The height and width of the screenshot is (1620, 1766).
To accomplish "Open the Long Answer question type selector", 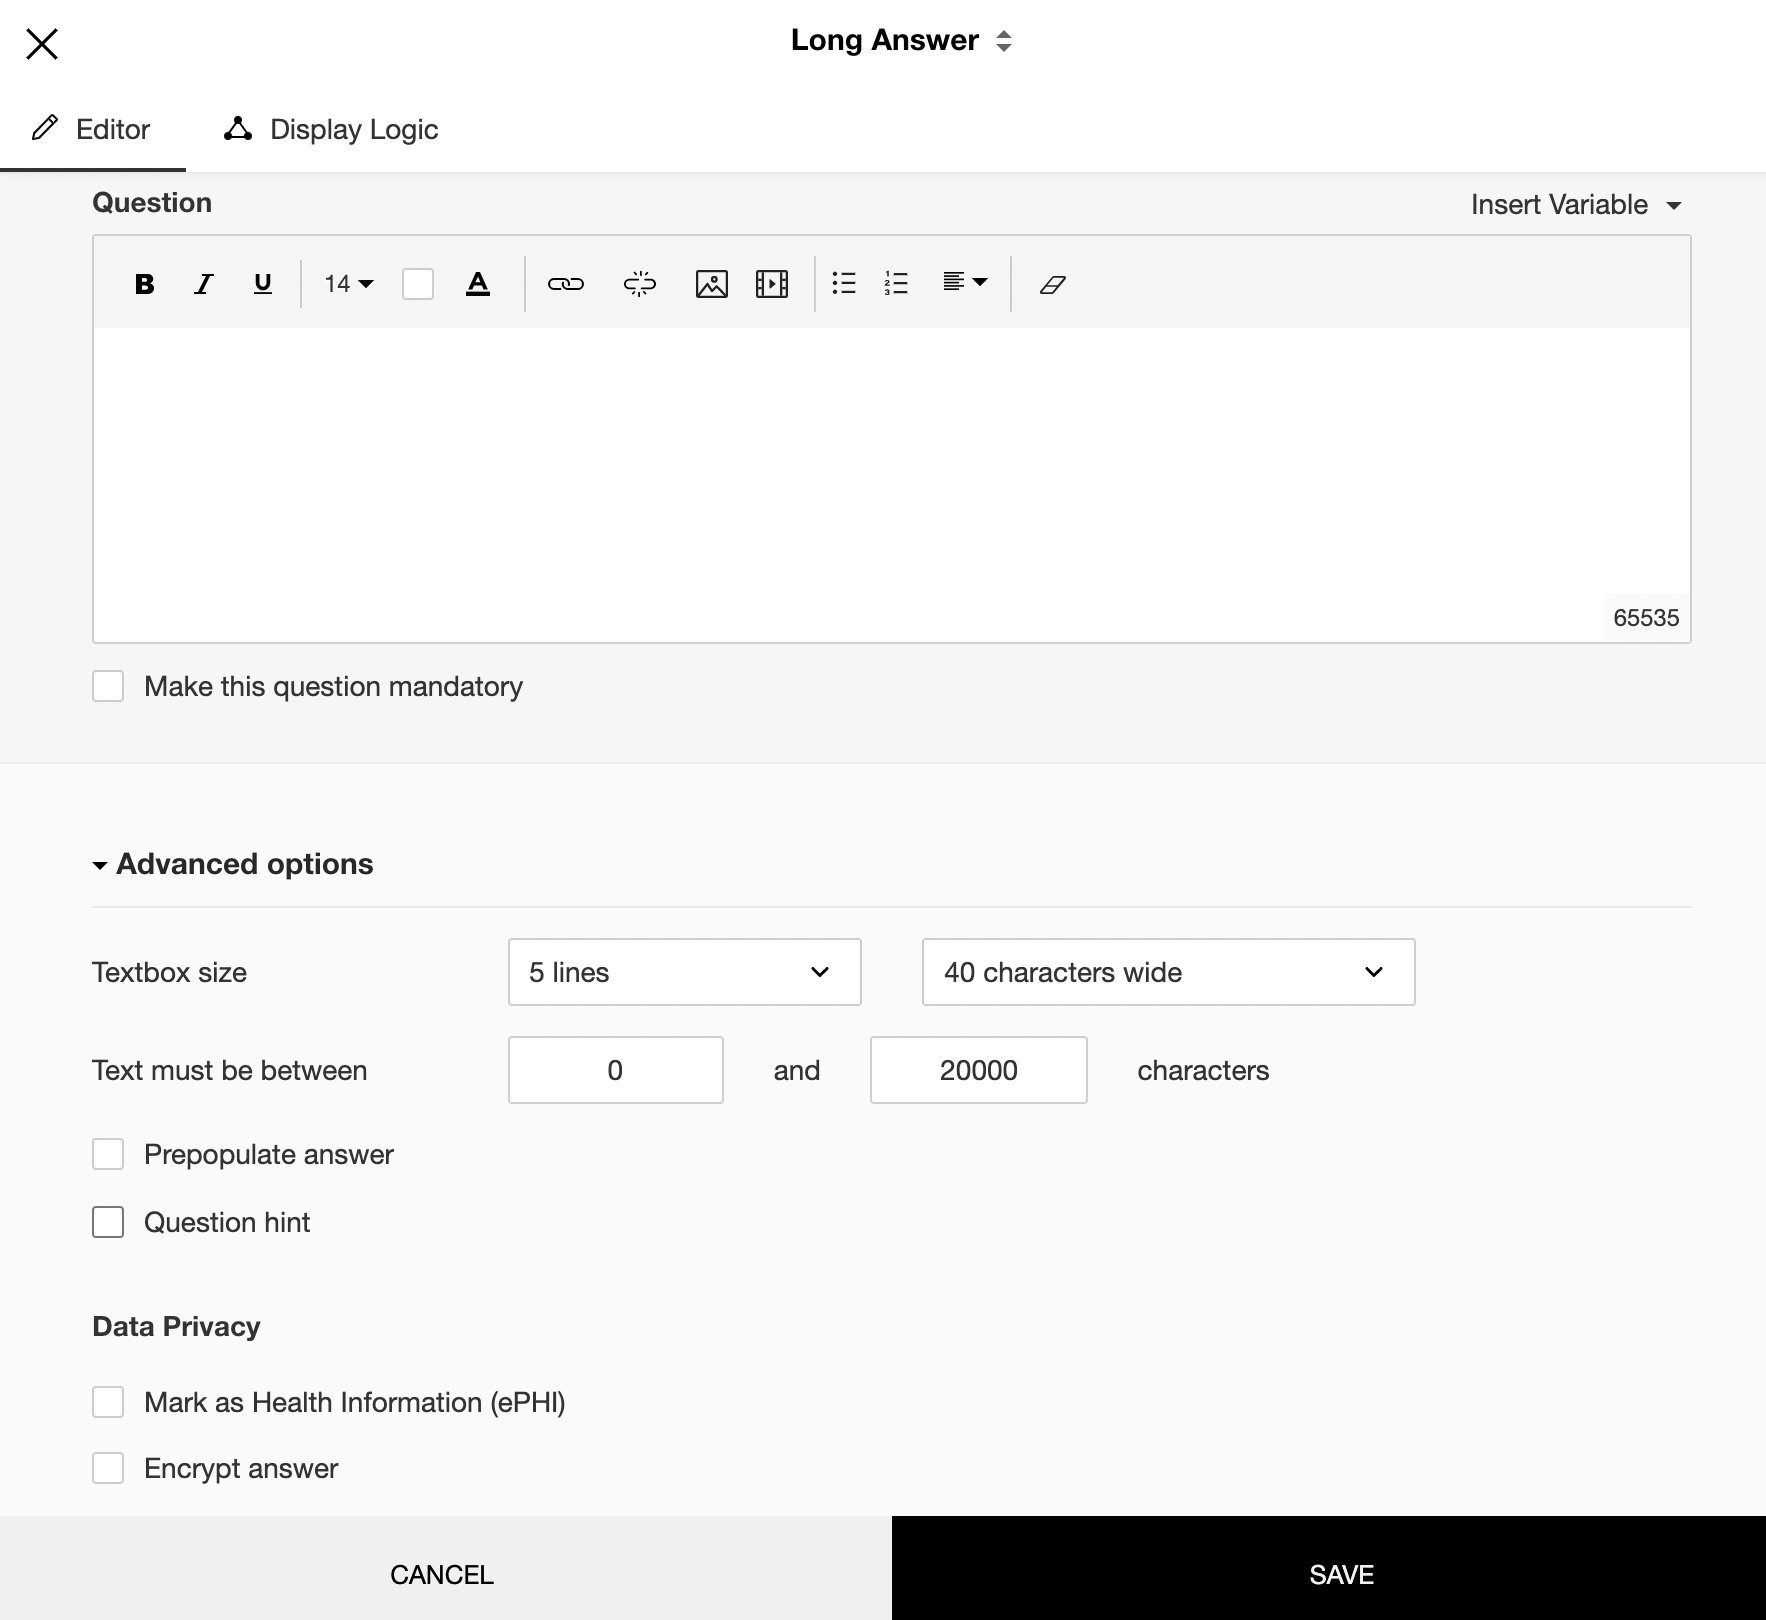I will click(x=902, y=40).
